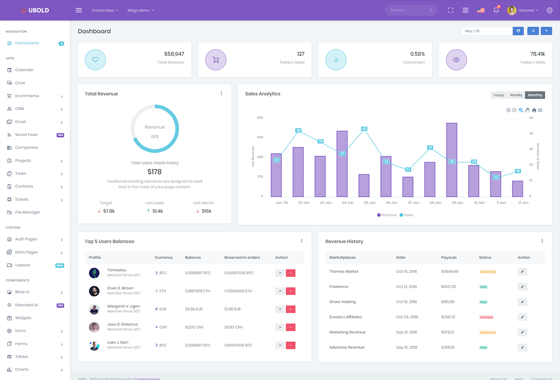Viewport: 560px width, 380px height.
Task: Open Social Feed in sidebar
Action: point(35,135)
